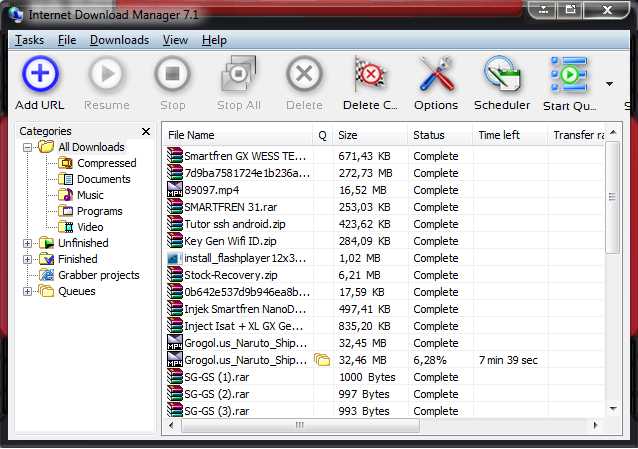Image resolution: width=638 pixels, height=449 pixels.
Task: Click the horizontal scrollbar left arrow
Action: tap(171, 425)
